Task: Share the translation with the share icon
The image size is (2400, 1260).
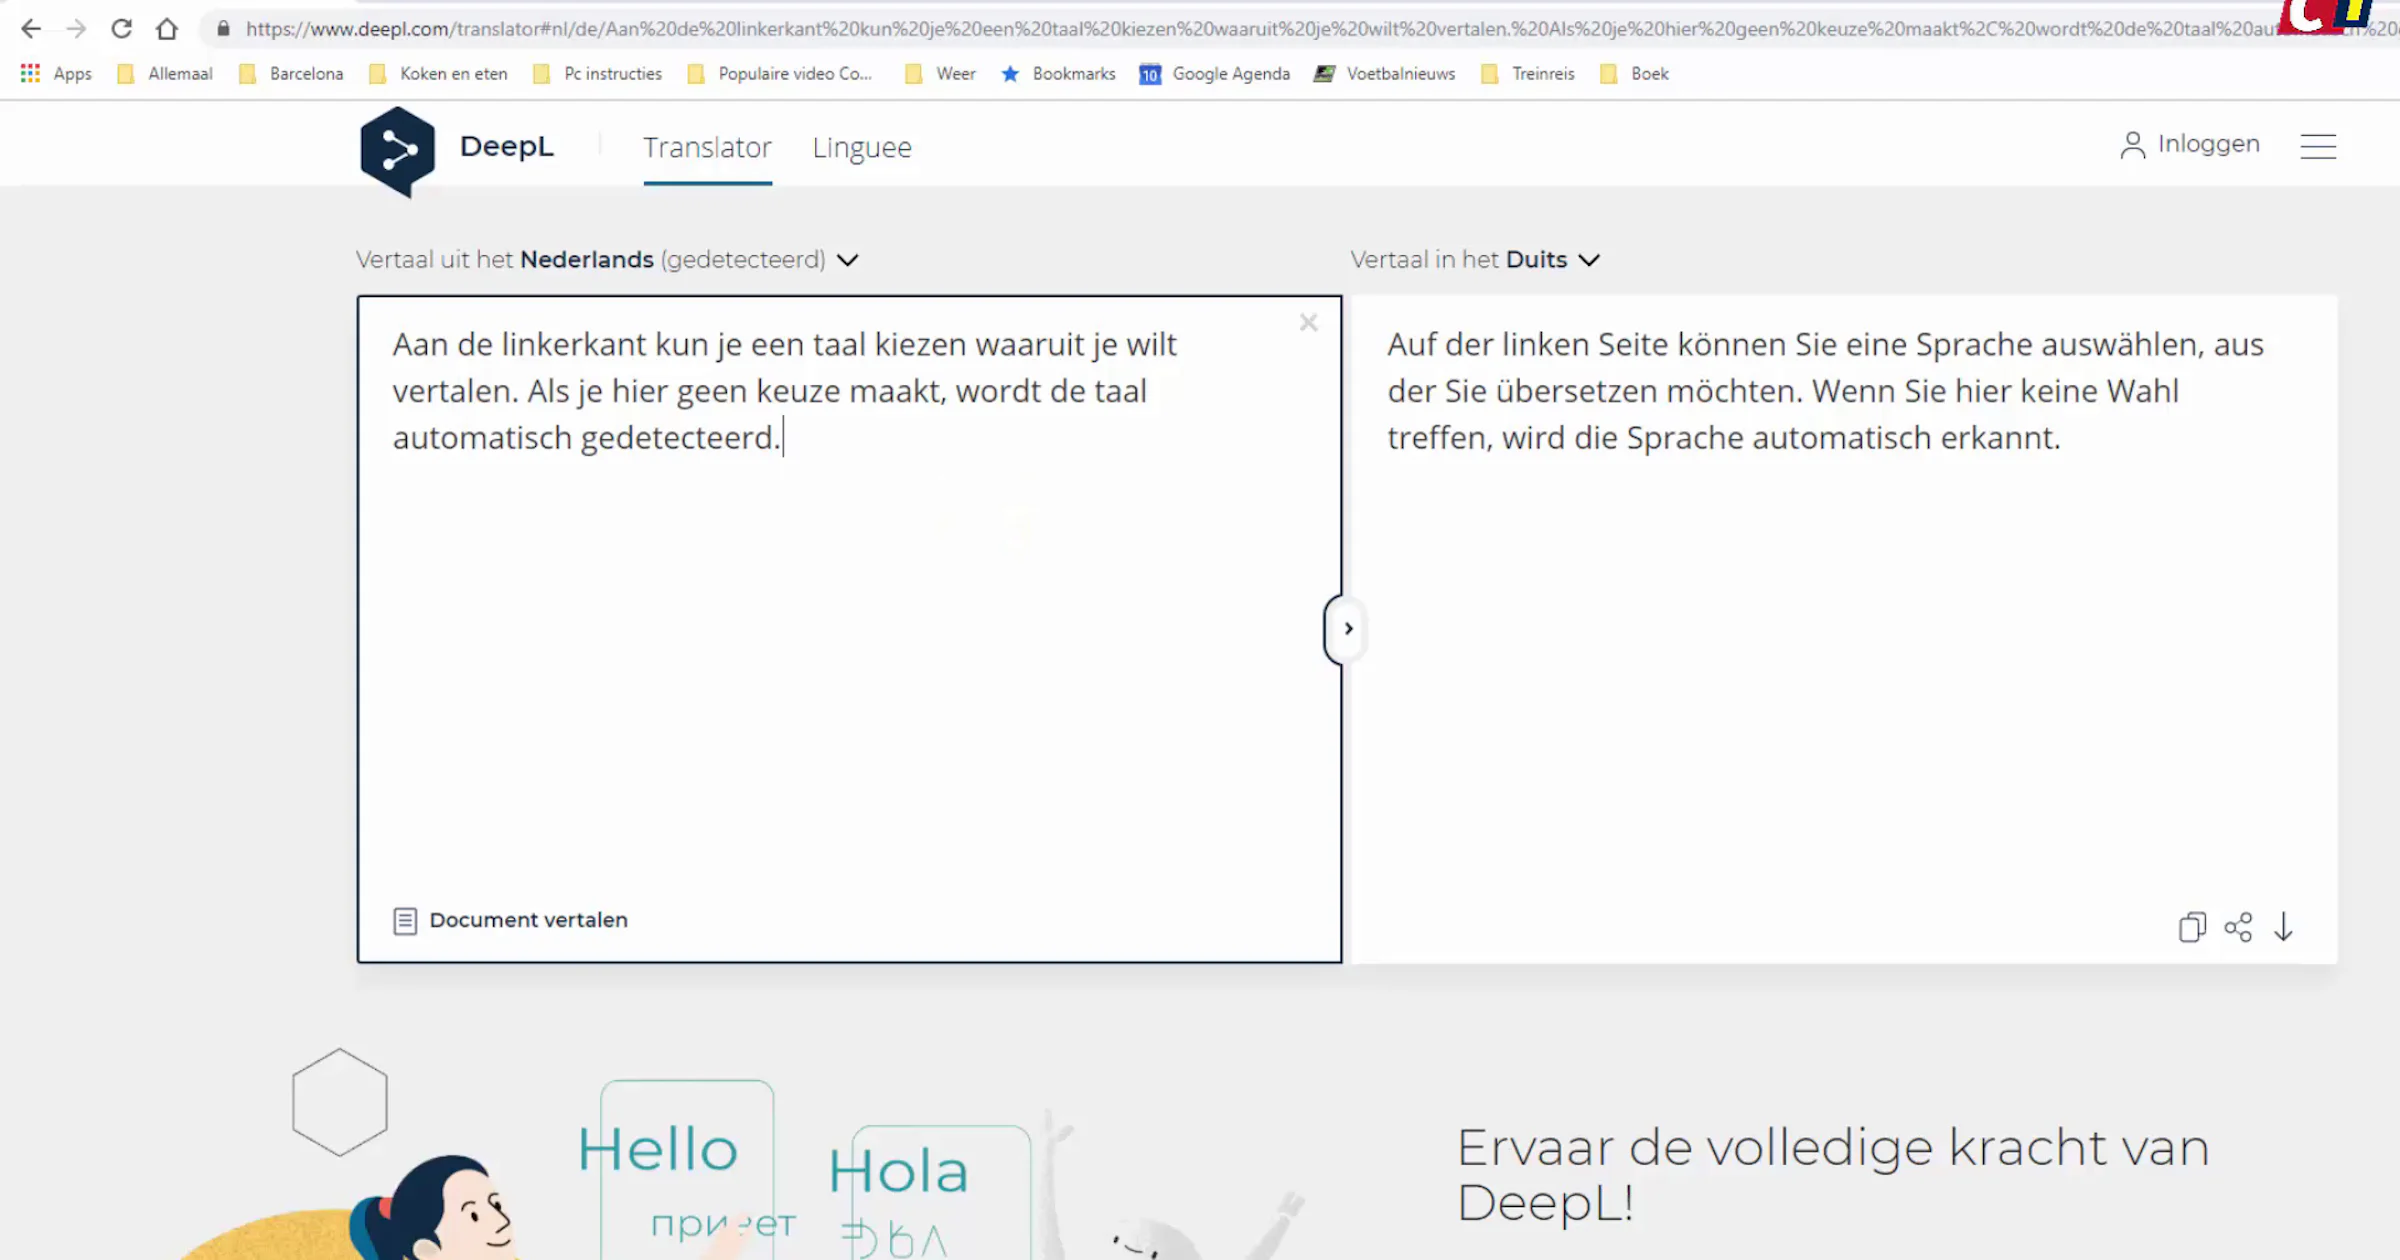Action: 2238,927
